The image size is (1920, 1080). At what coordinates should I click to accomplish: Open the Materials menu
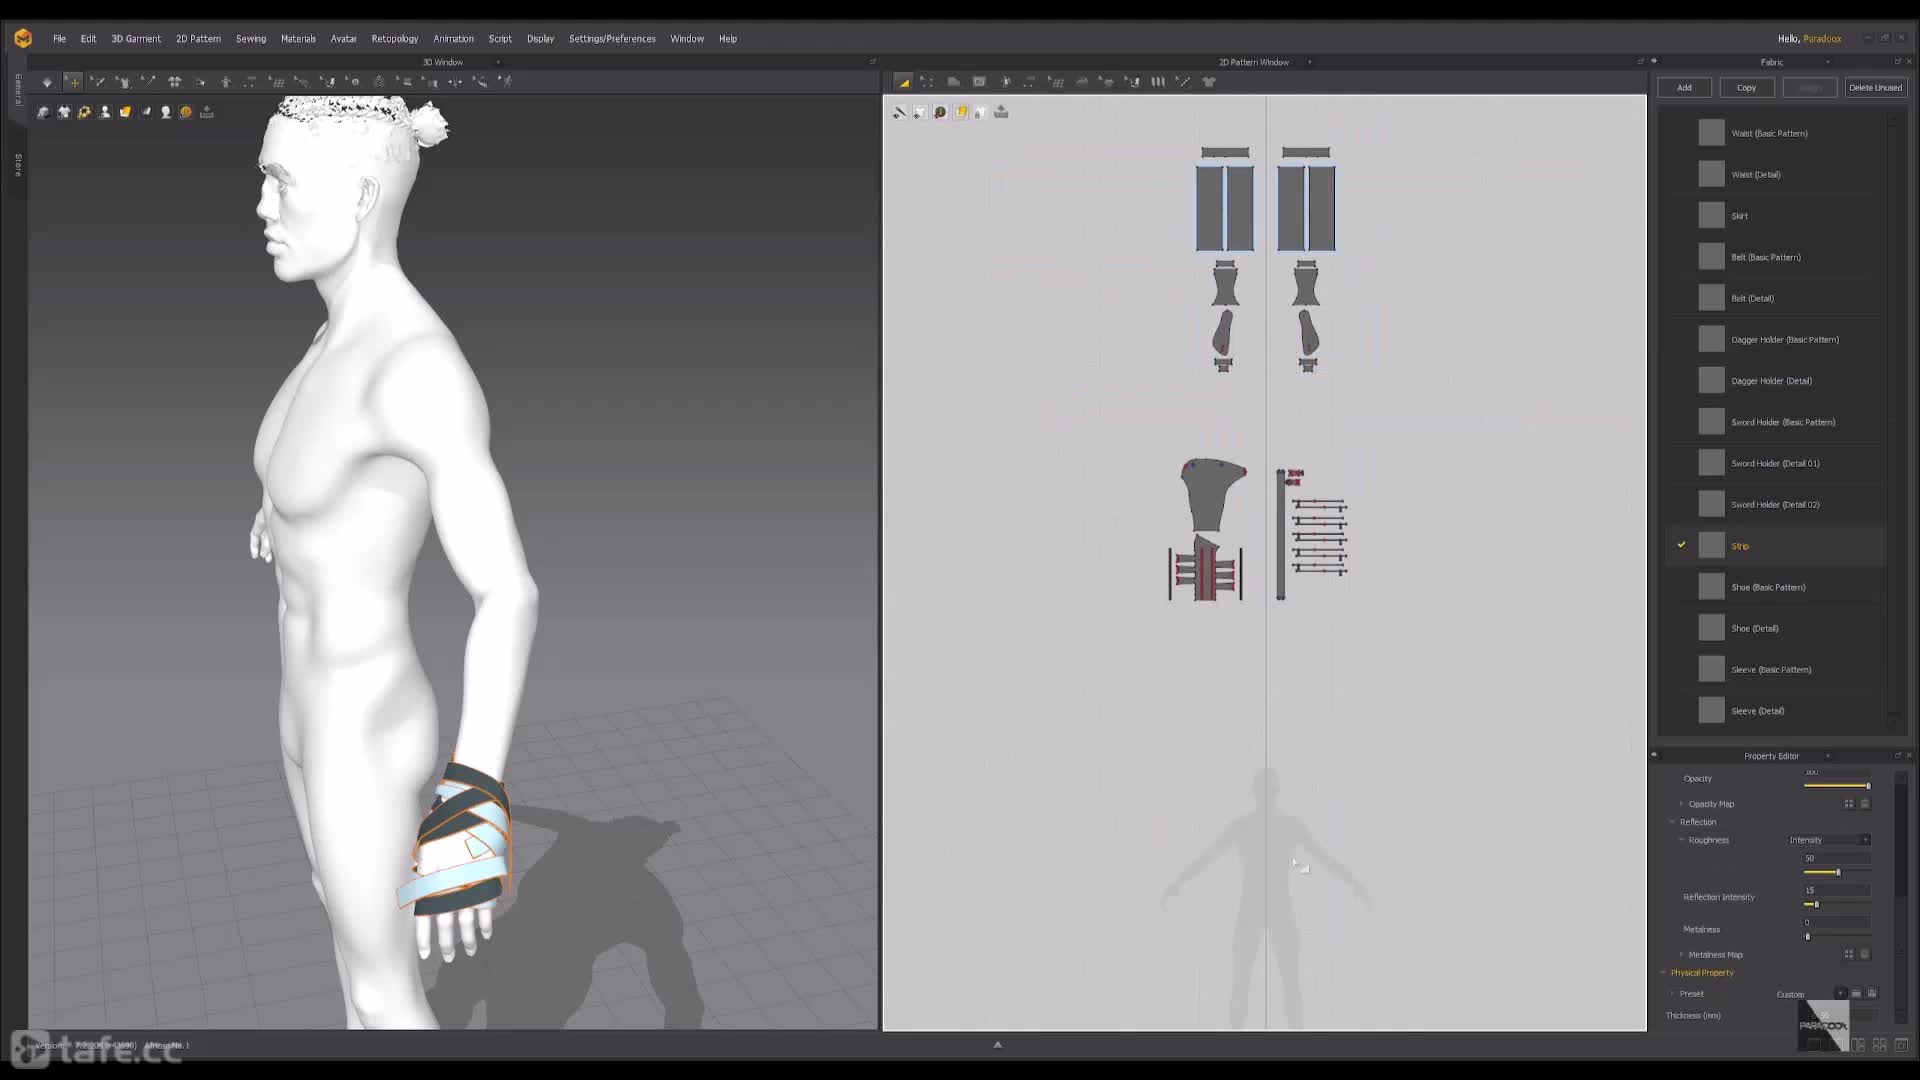click(x=298, y=39)
